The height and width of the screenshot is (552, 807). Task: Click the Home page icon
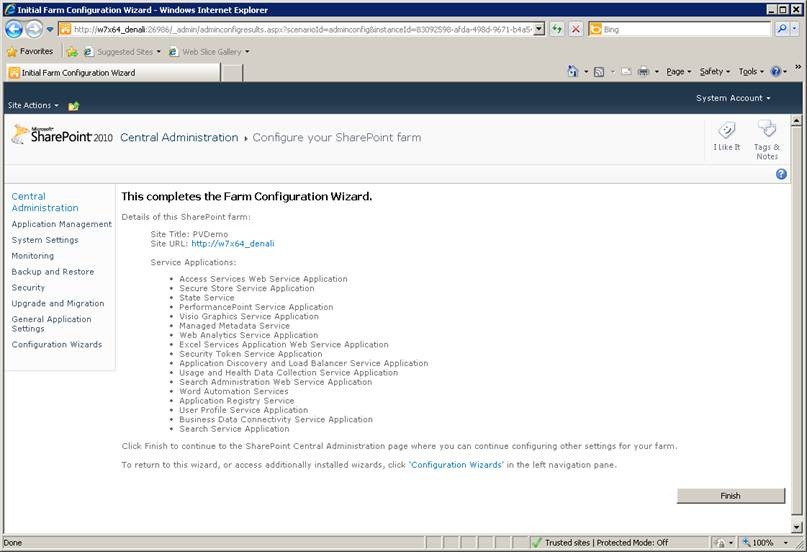(572, 72)
